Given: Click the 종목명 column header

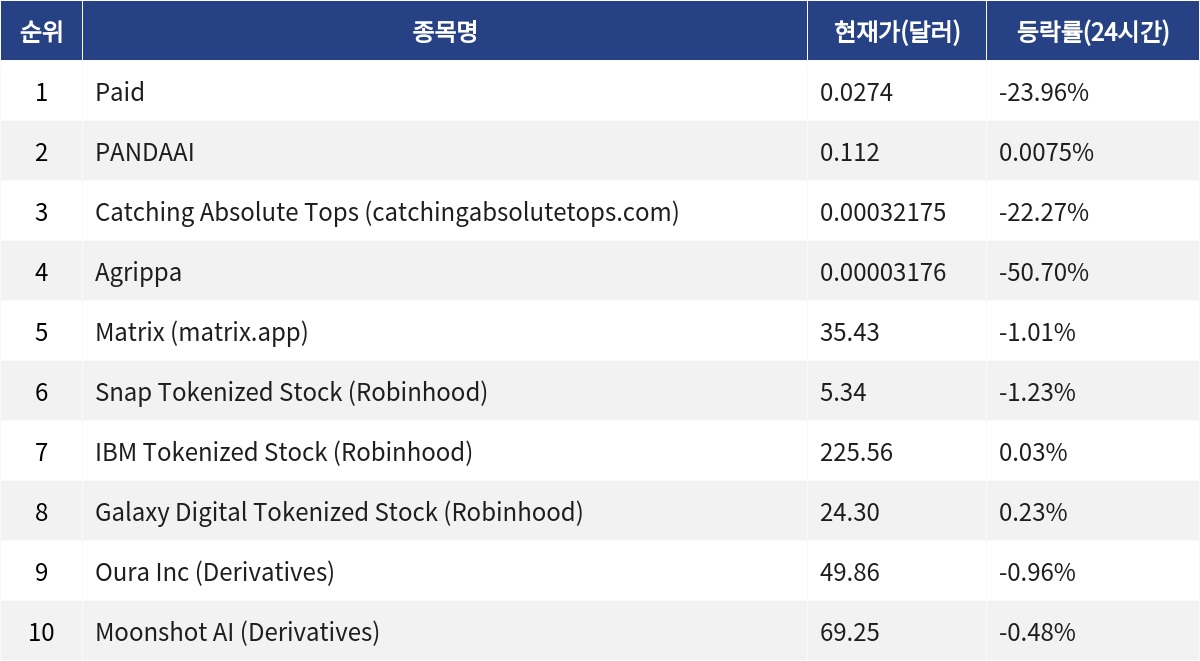Looking at the screenshot, I should pos(445,31).
